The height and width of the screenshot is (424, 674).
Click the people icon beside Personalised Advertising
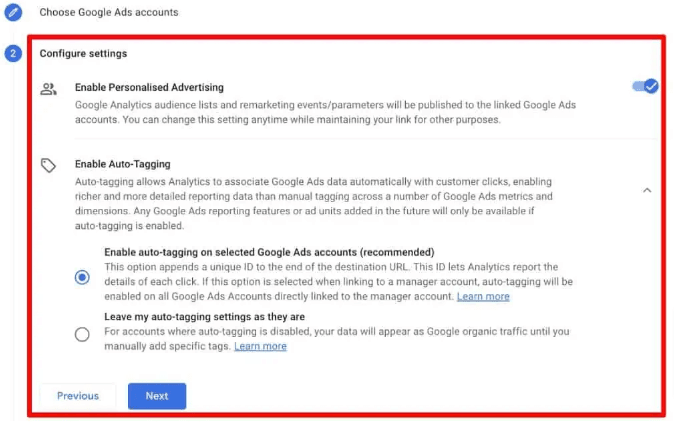(48, 88)
